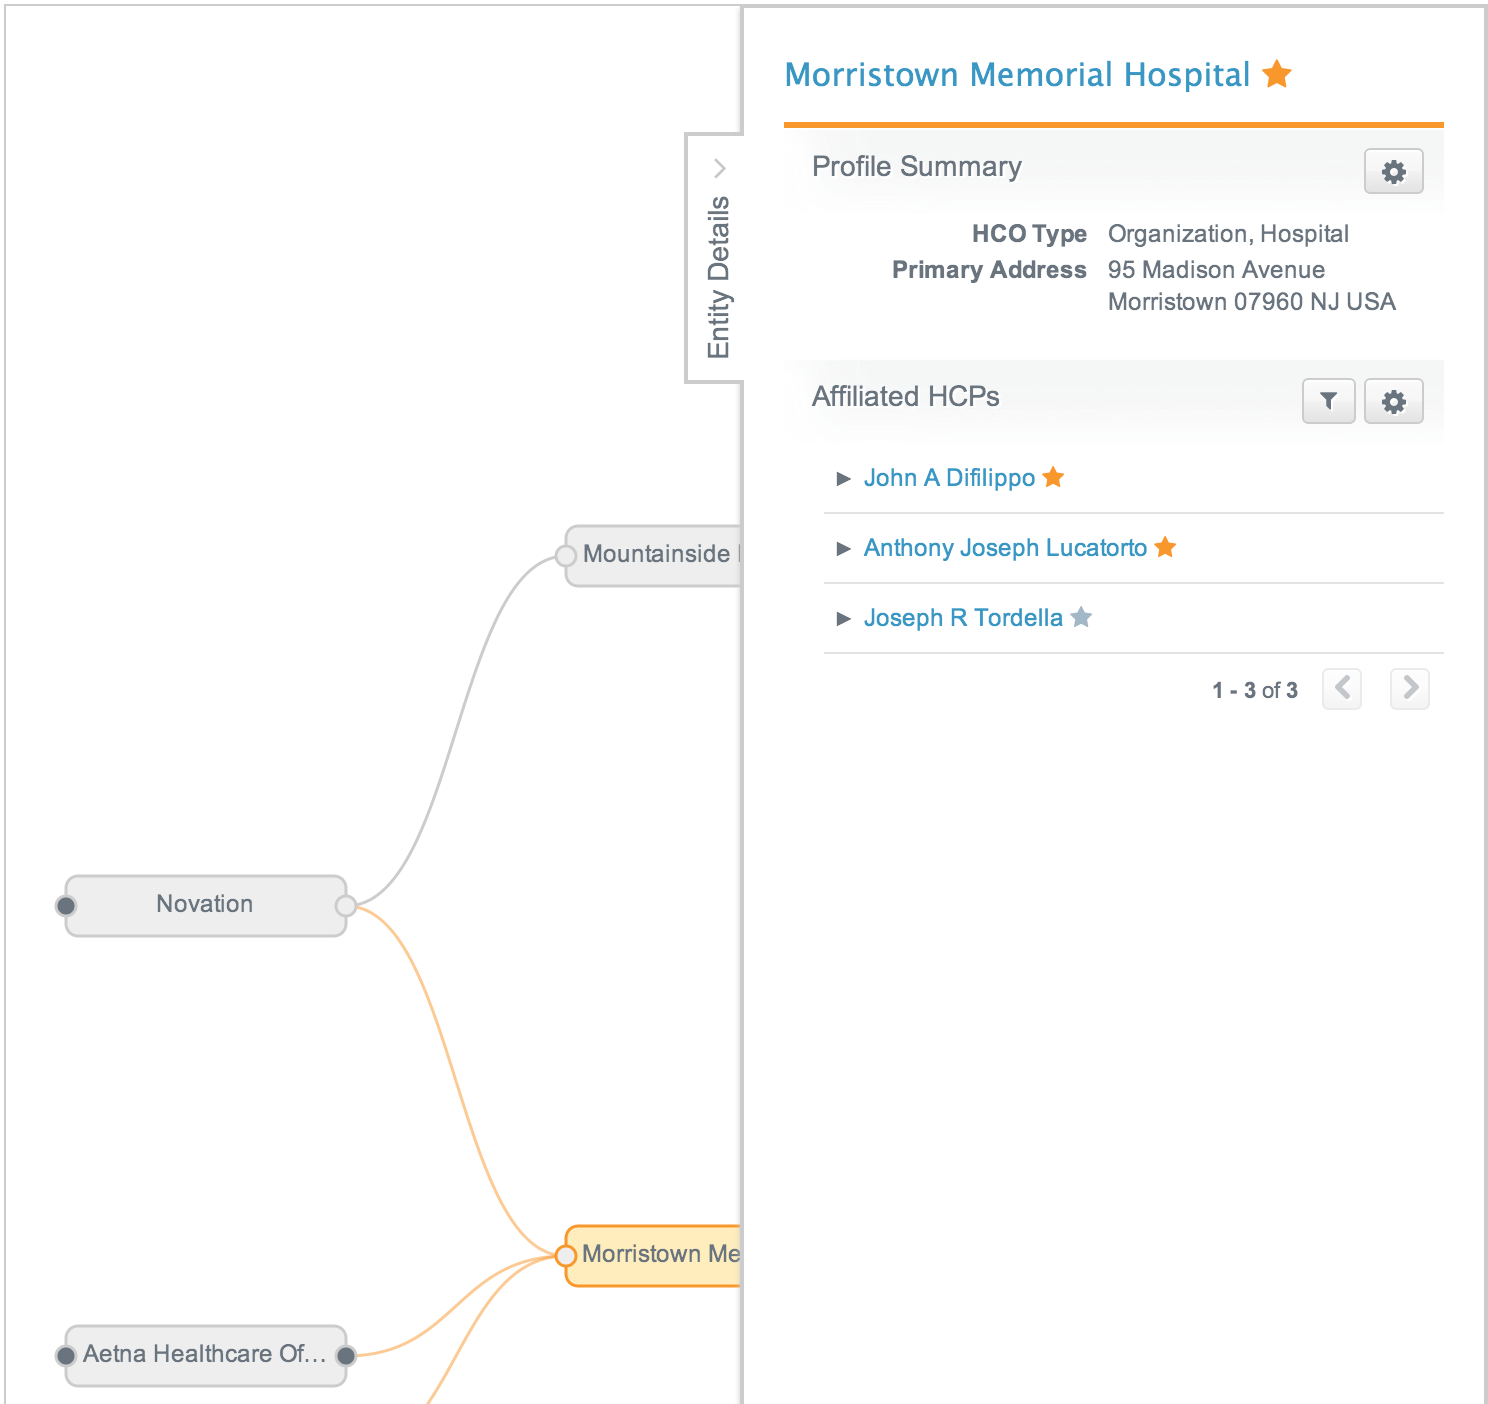
Task: Go to previous page of affiliated HCPs
Action: pos(1342,688)
